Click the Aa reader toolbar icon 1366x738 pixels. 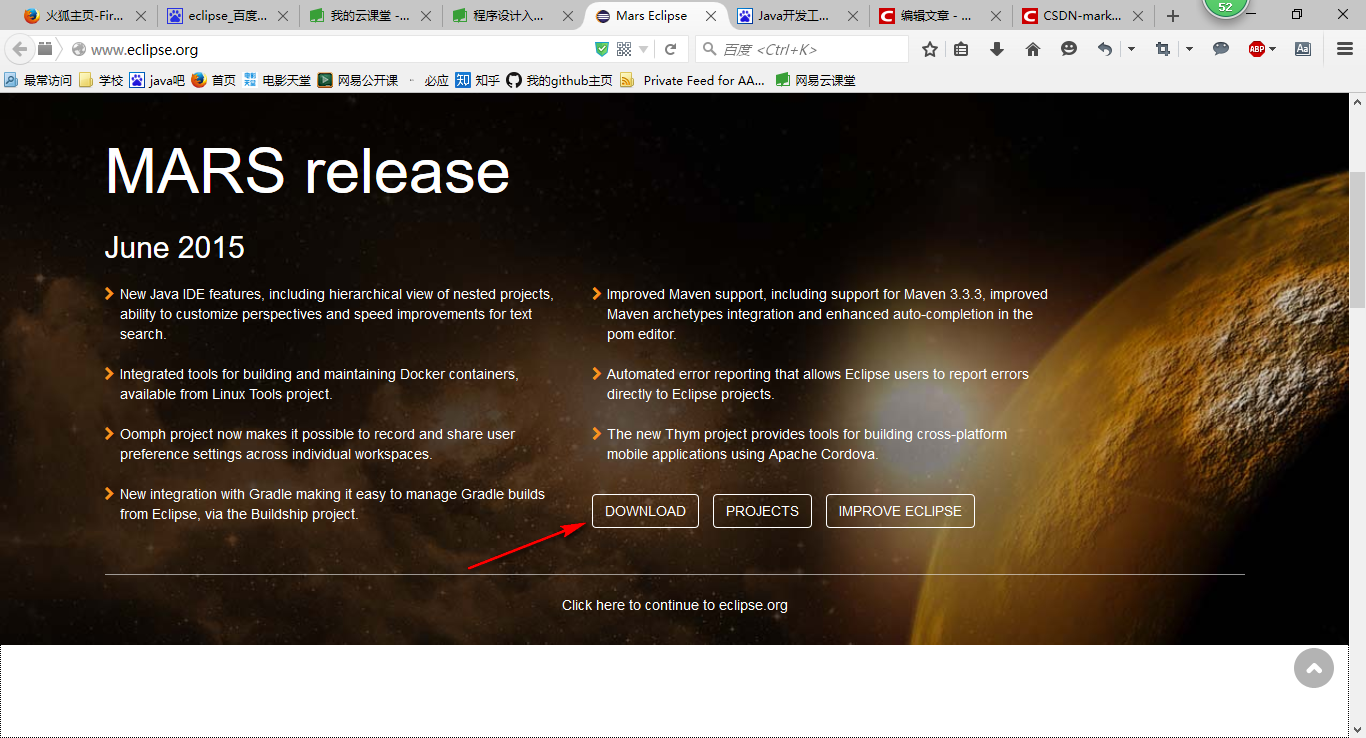(1303, 49)
